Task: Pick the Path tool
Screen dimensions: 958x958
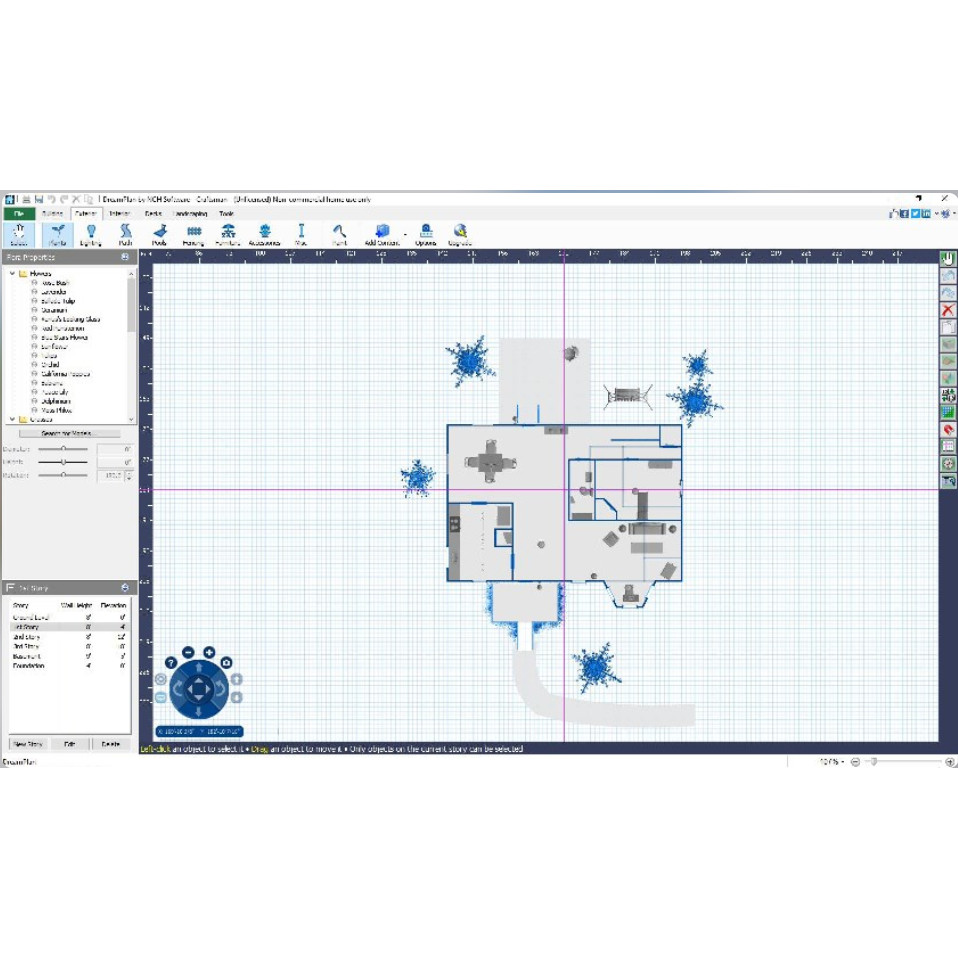Action: click(125, 235)
